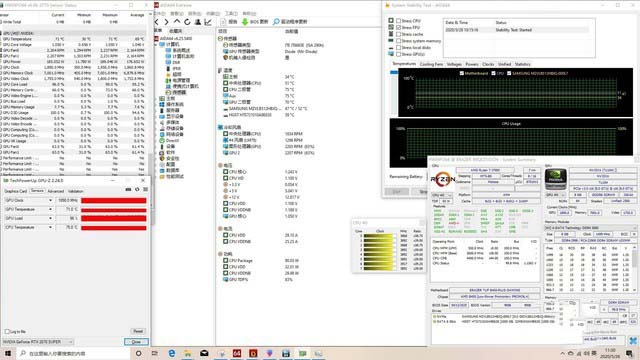The height and width of the screenshot is (360, 640).
Task: Click the driver update magnifier icon
Action: (276, 22)
